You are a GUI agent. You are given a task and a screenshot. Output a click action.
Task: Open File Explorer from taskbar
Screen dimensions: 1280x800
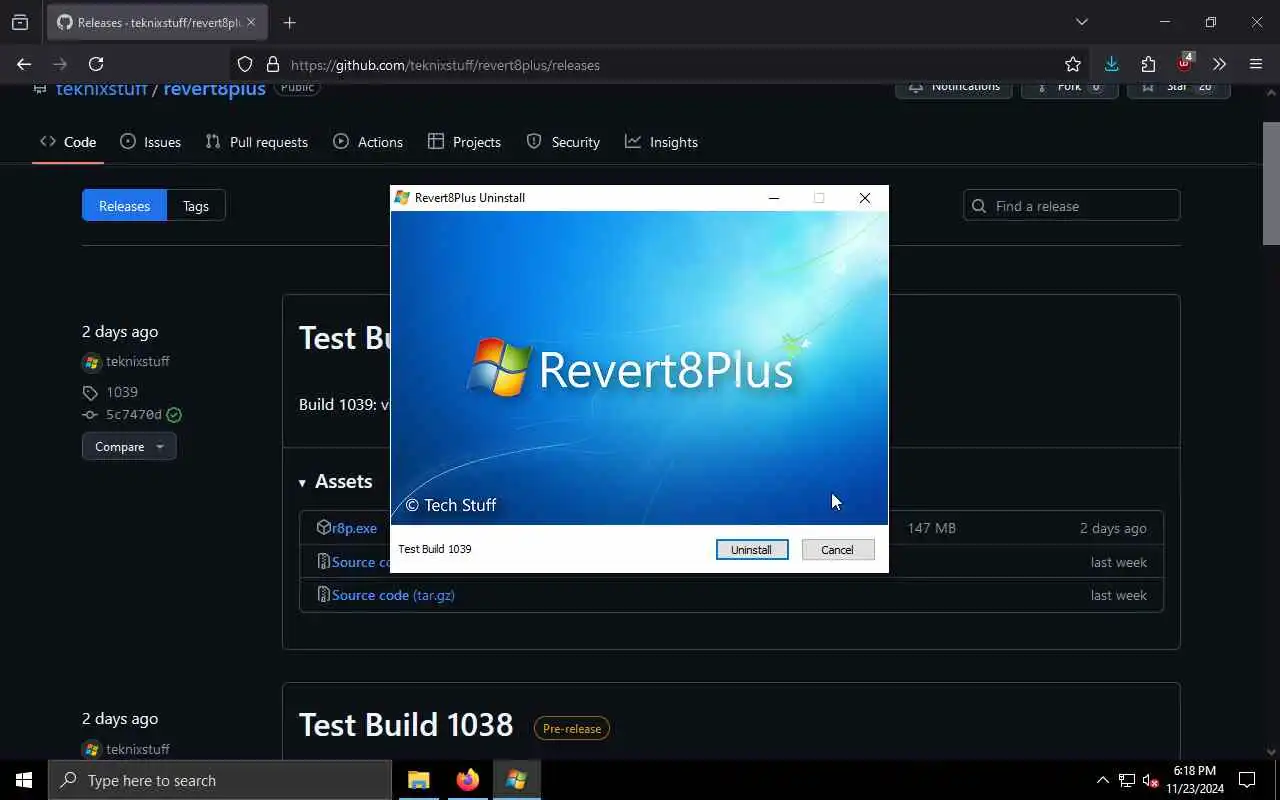(x=419, y=780)
